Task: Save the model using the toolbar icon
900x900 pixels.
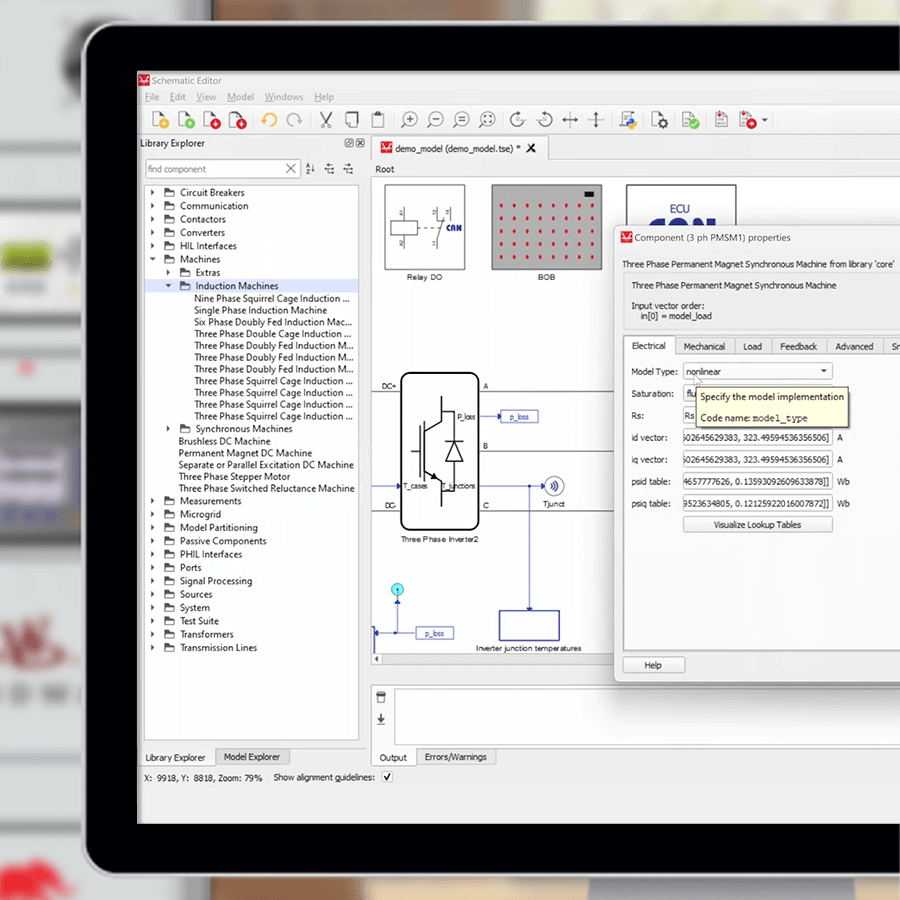Action: coord(212,120)
